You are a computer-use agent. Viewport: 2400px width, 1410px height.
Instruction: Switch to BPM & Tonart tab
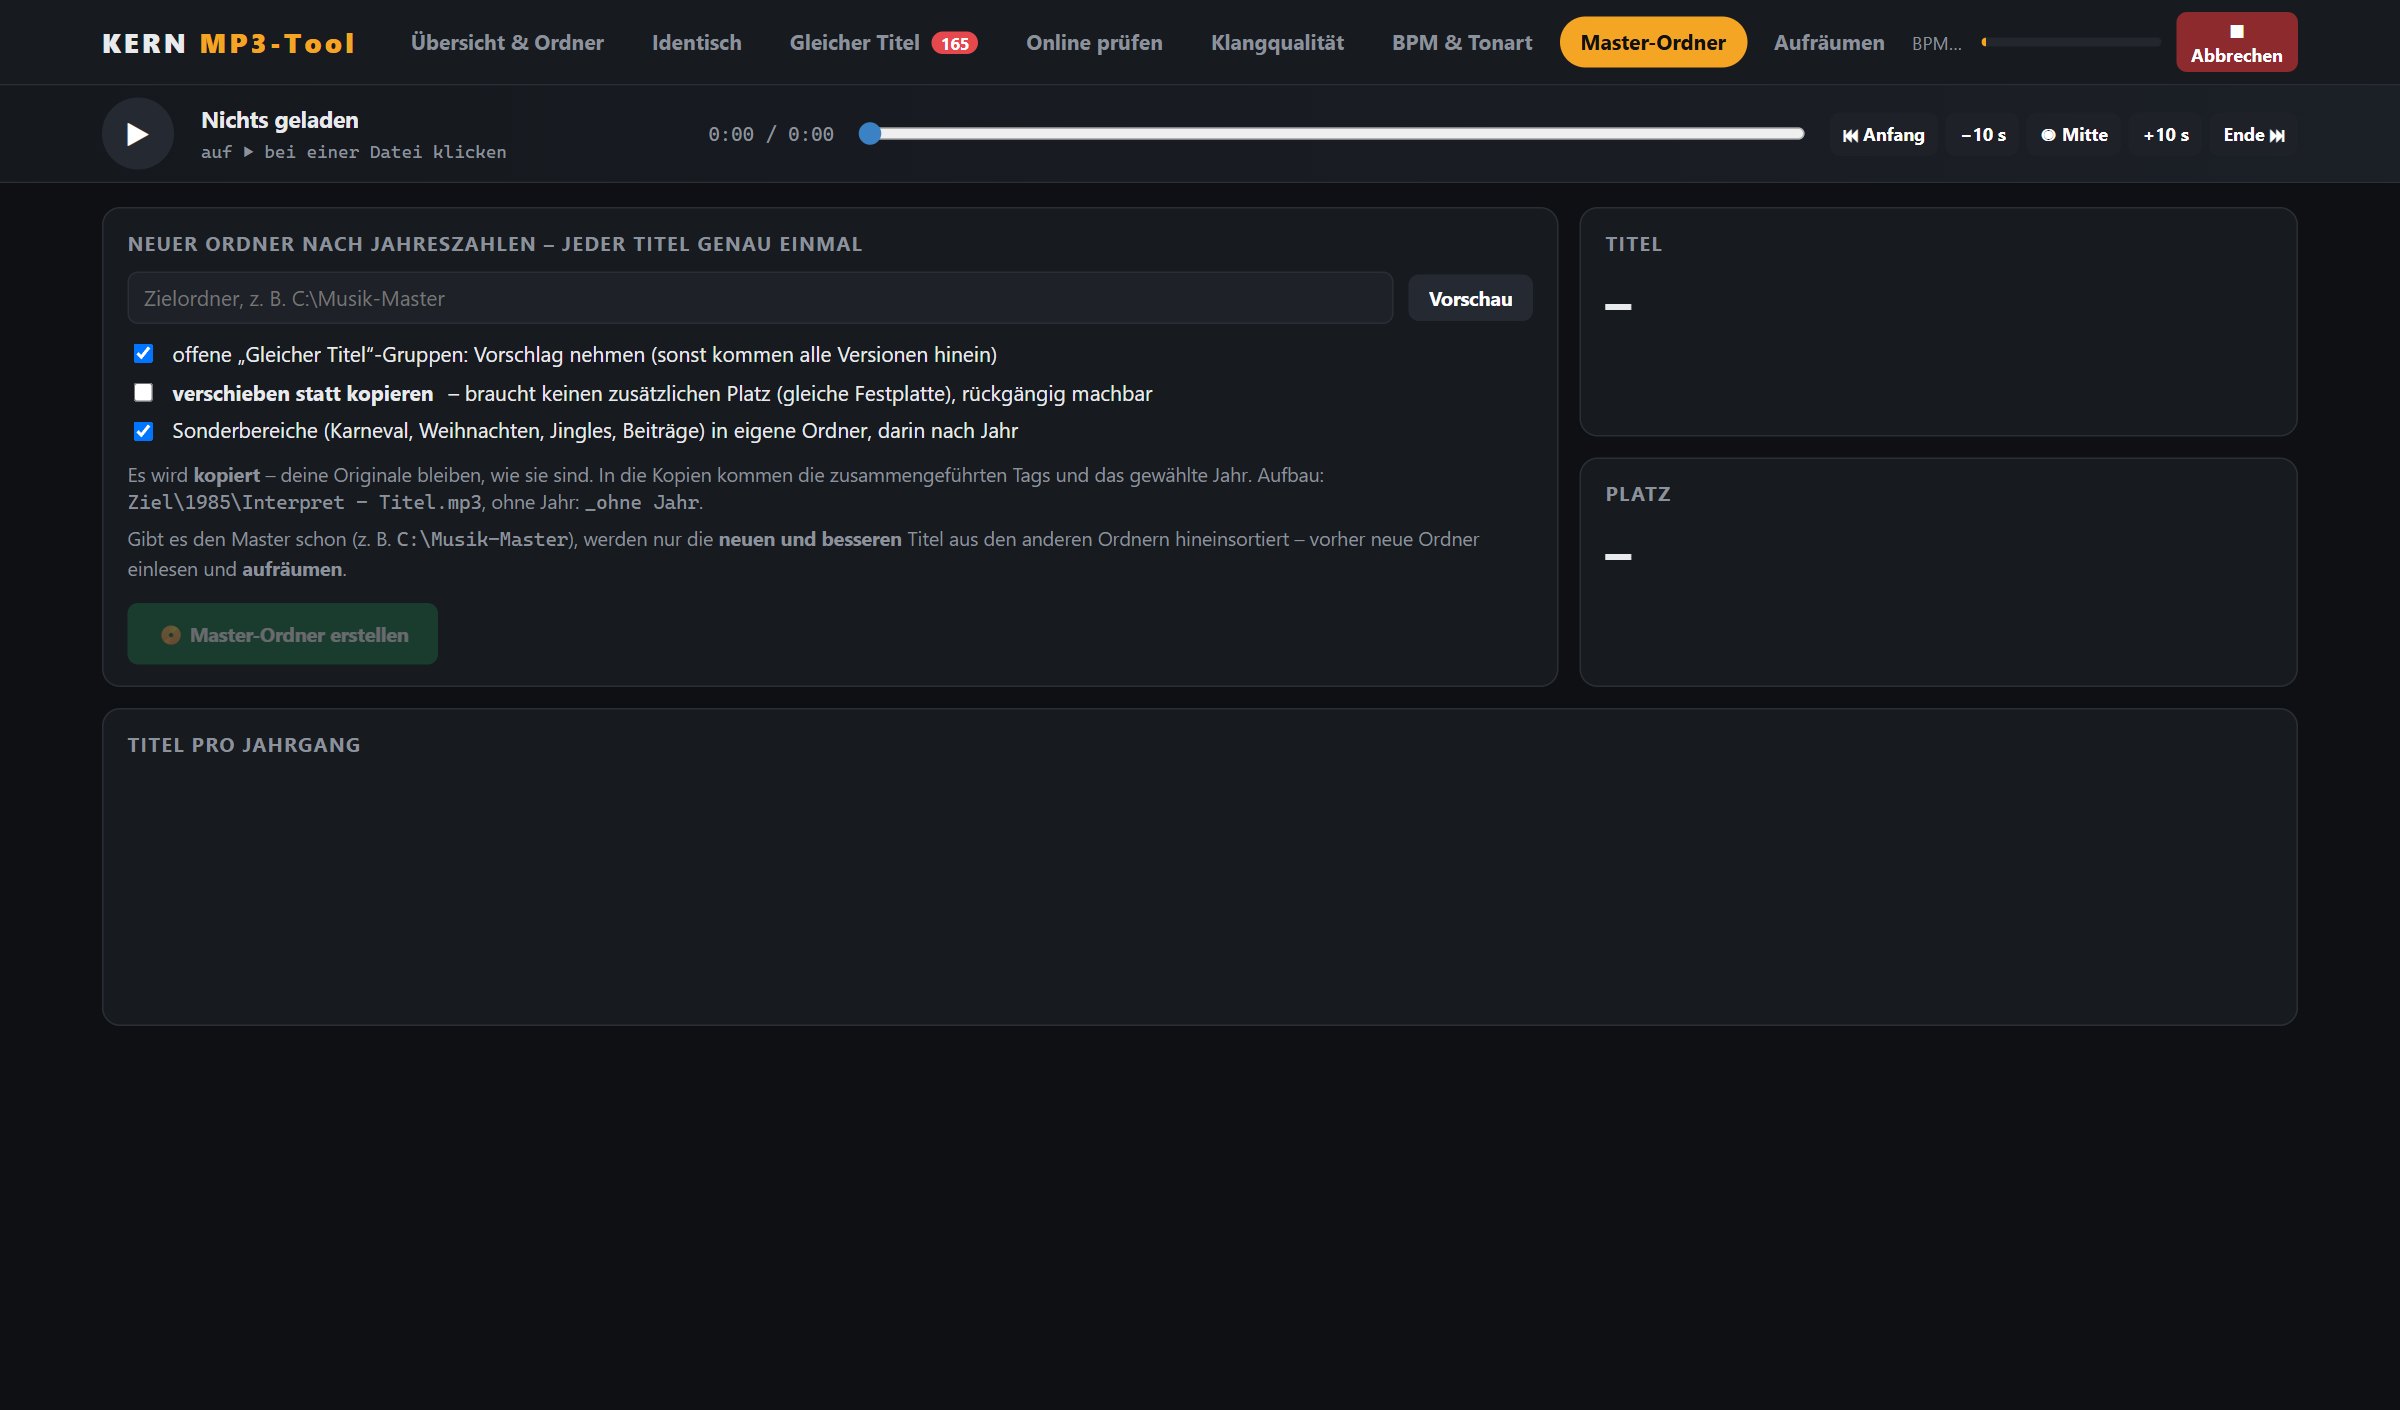click(1462, 43)
